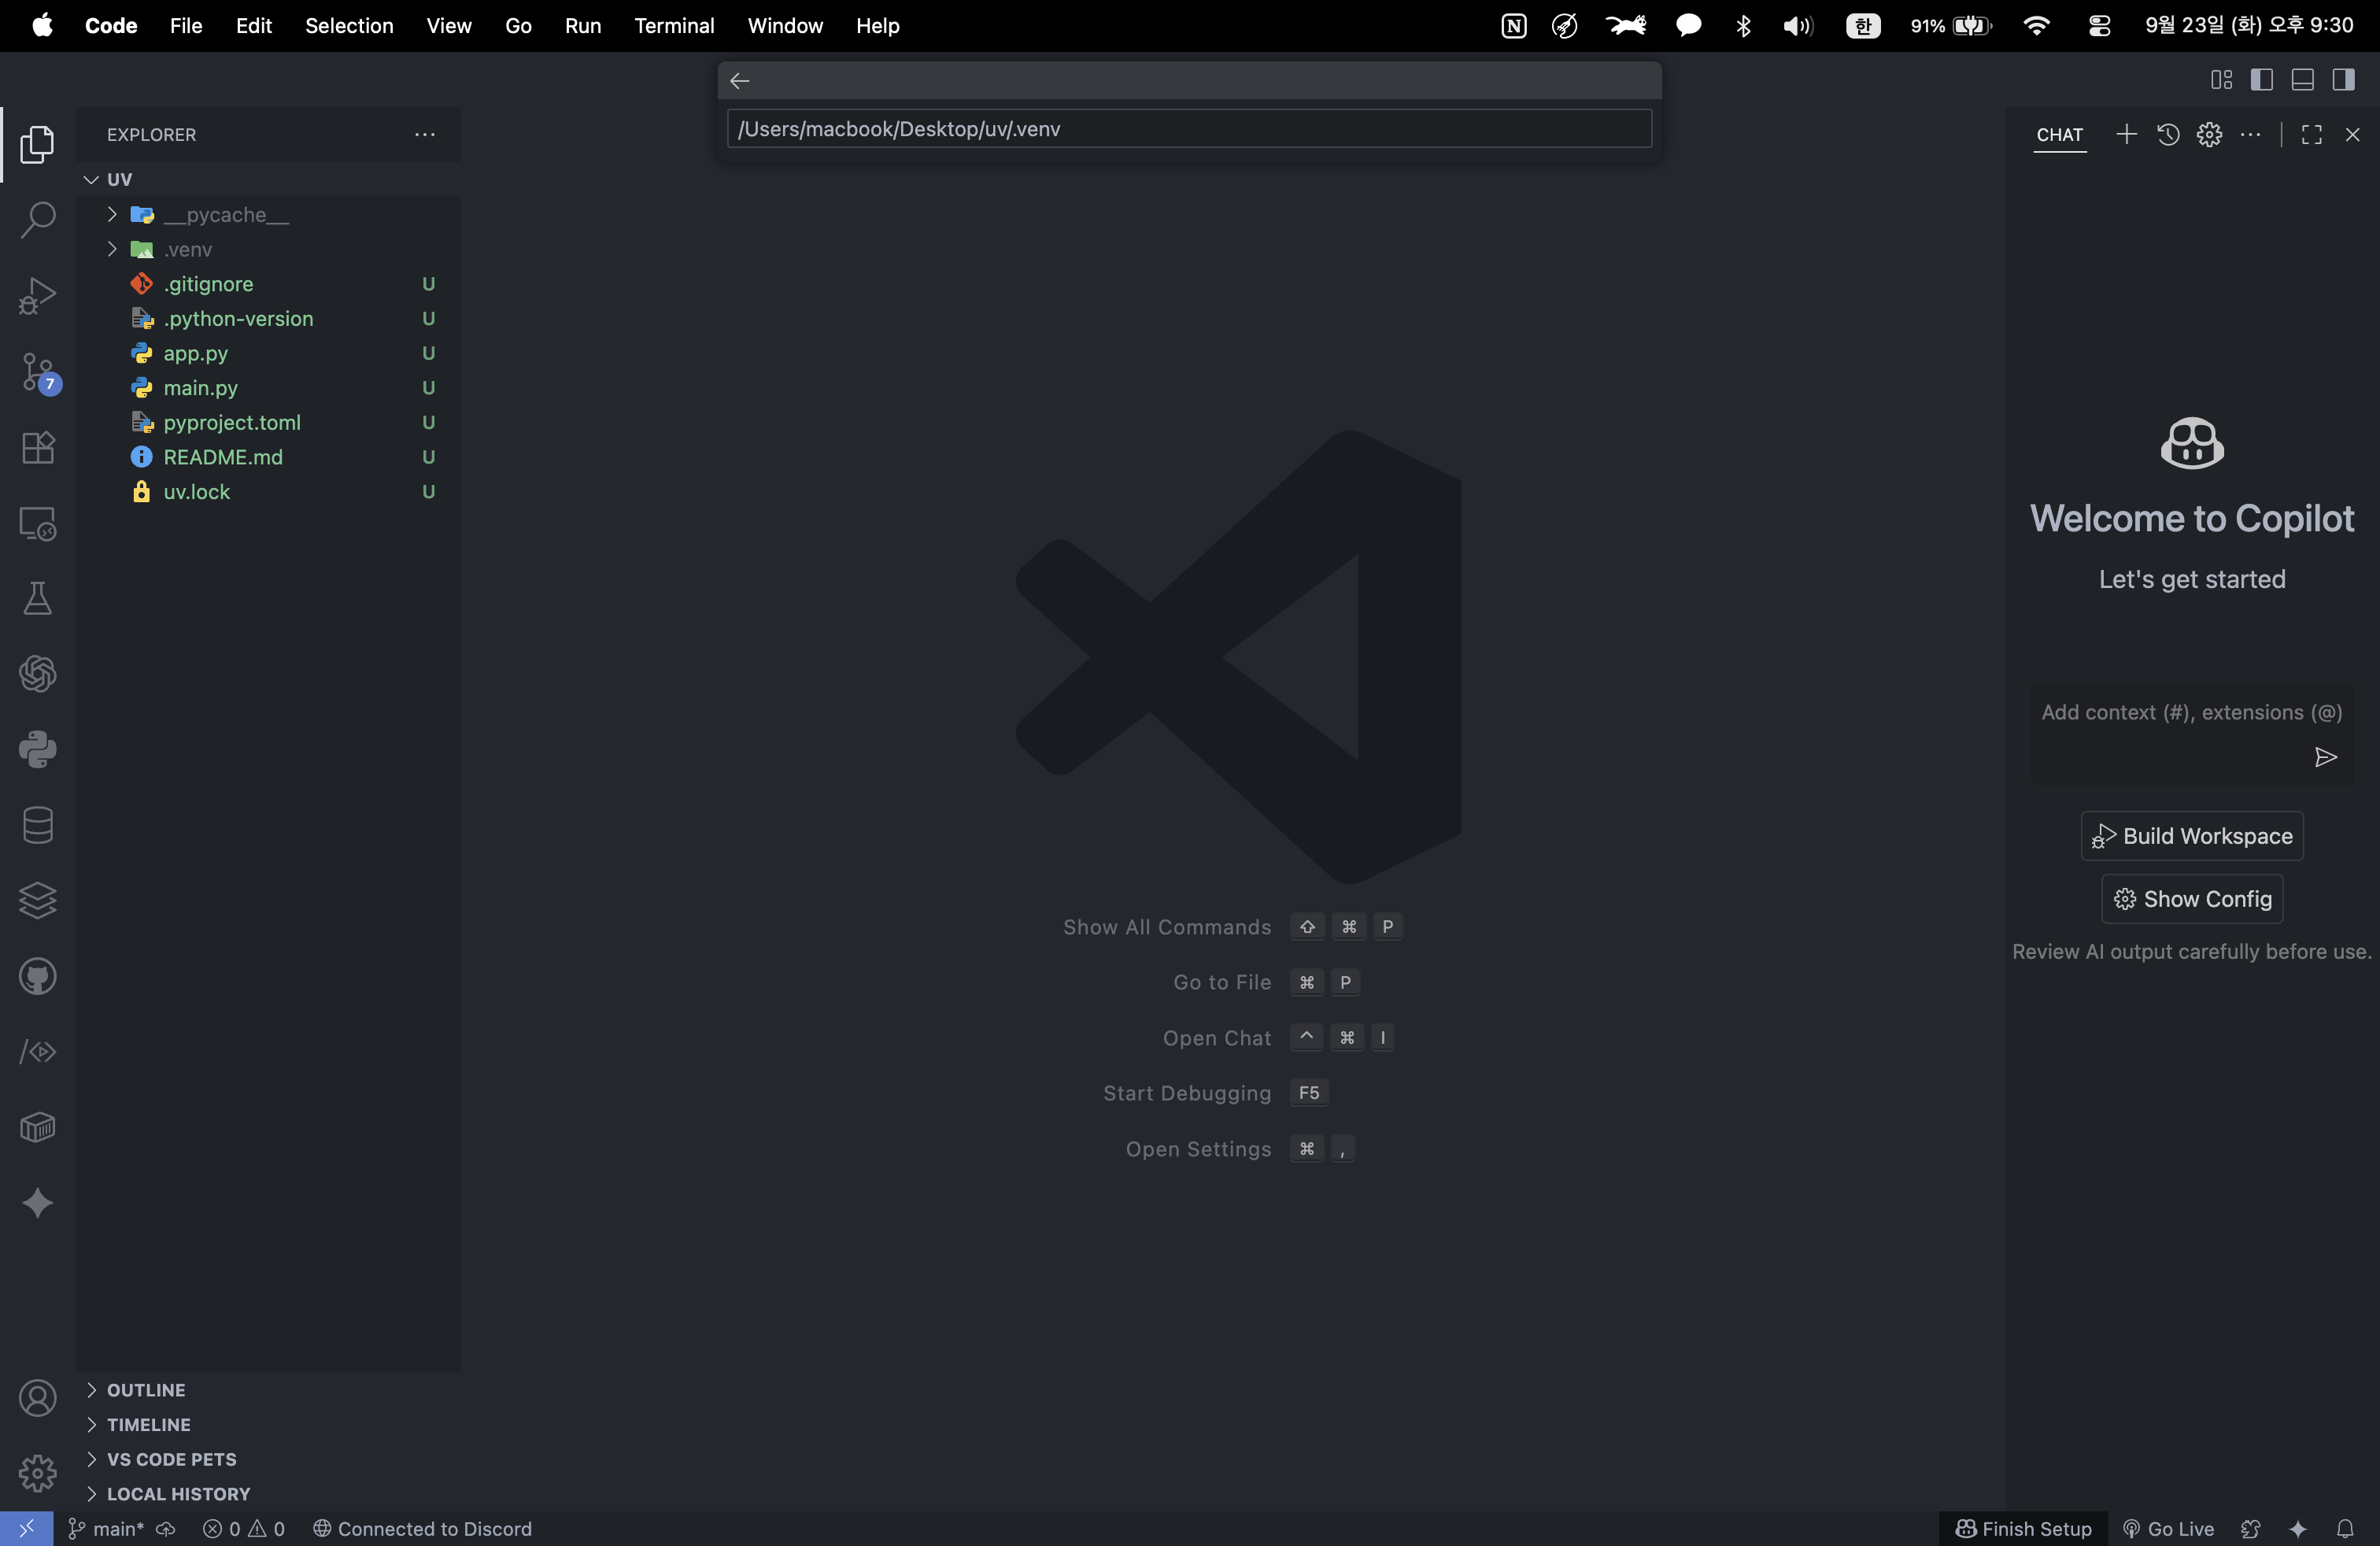This screenshot has height=1546, width=2380.
Task: Toggle primary side bar visibility
Action: point(2261,80)
